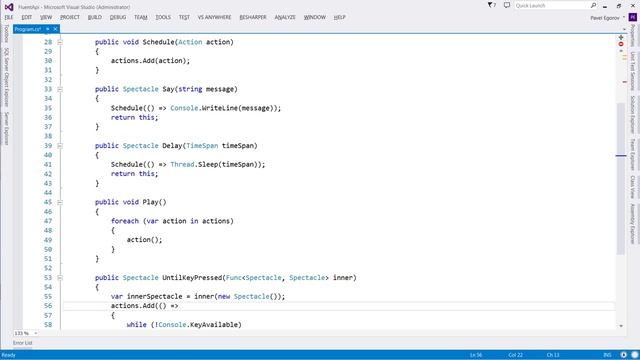Open the VIEW menu
640x360 pixels.
click(x=46, y=17)
